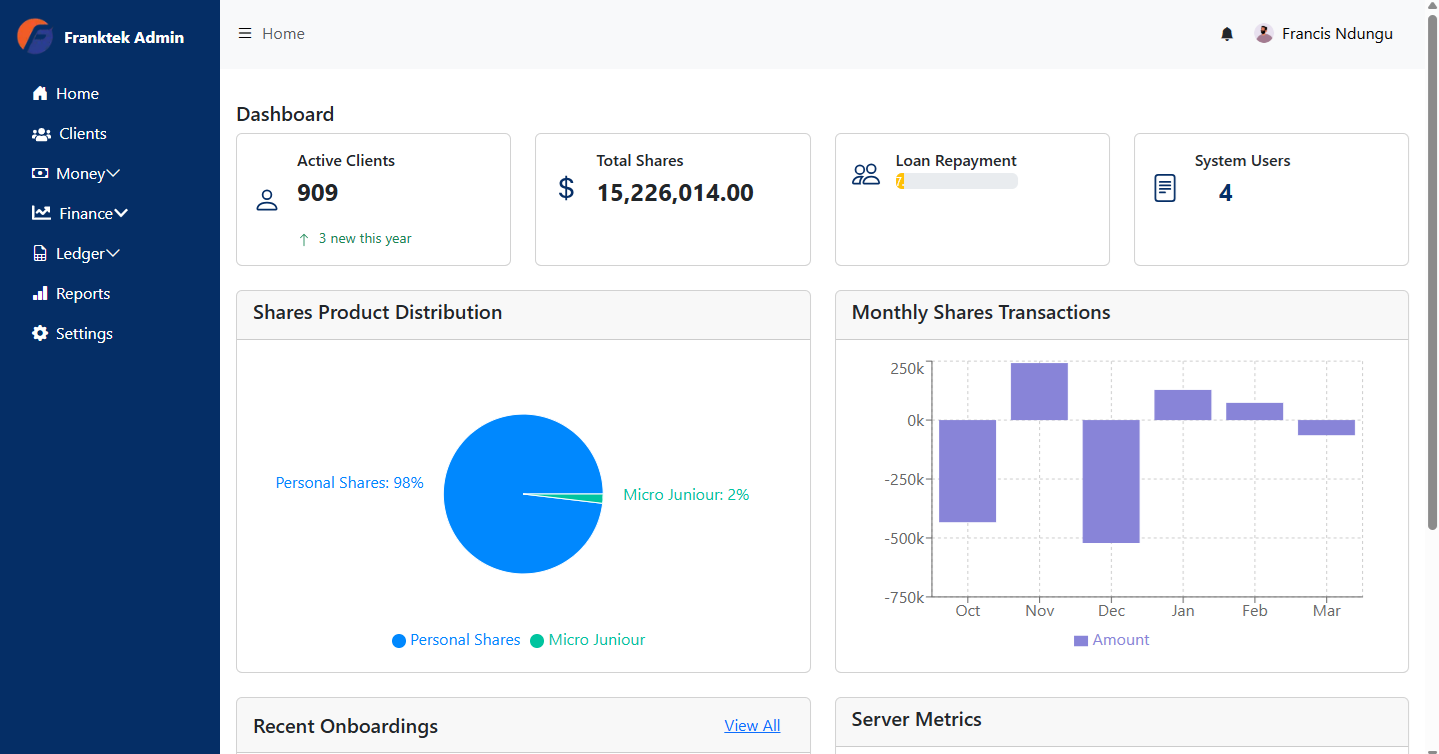Click the Total Shares dollar icon

(x=566, y=188)
